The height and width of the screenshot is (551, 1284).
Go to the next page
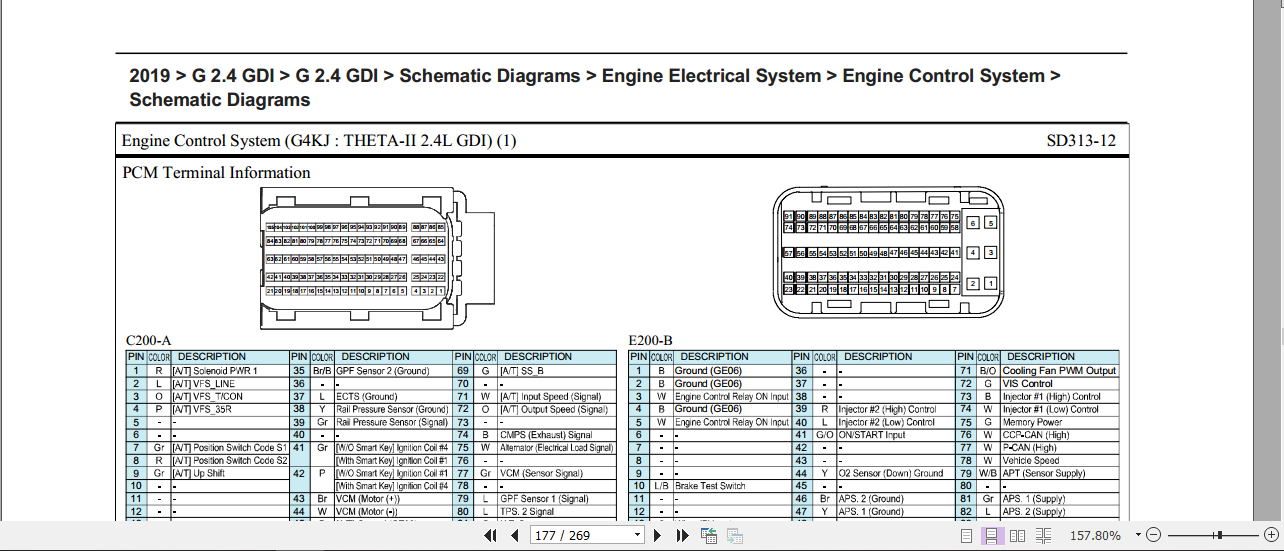(x=658, y=536)
